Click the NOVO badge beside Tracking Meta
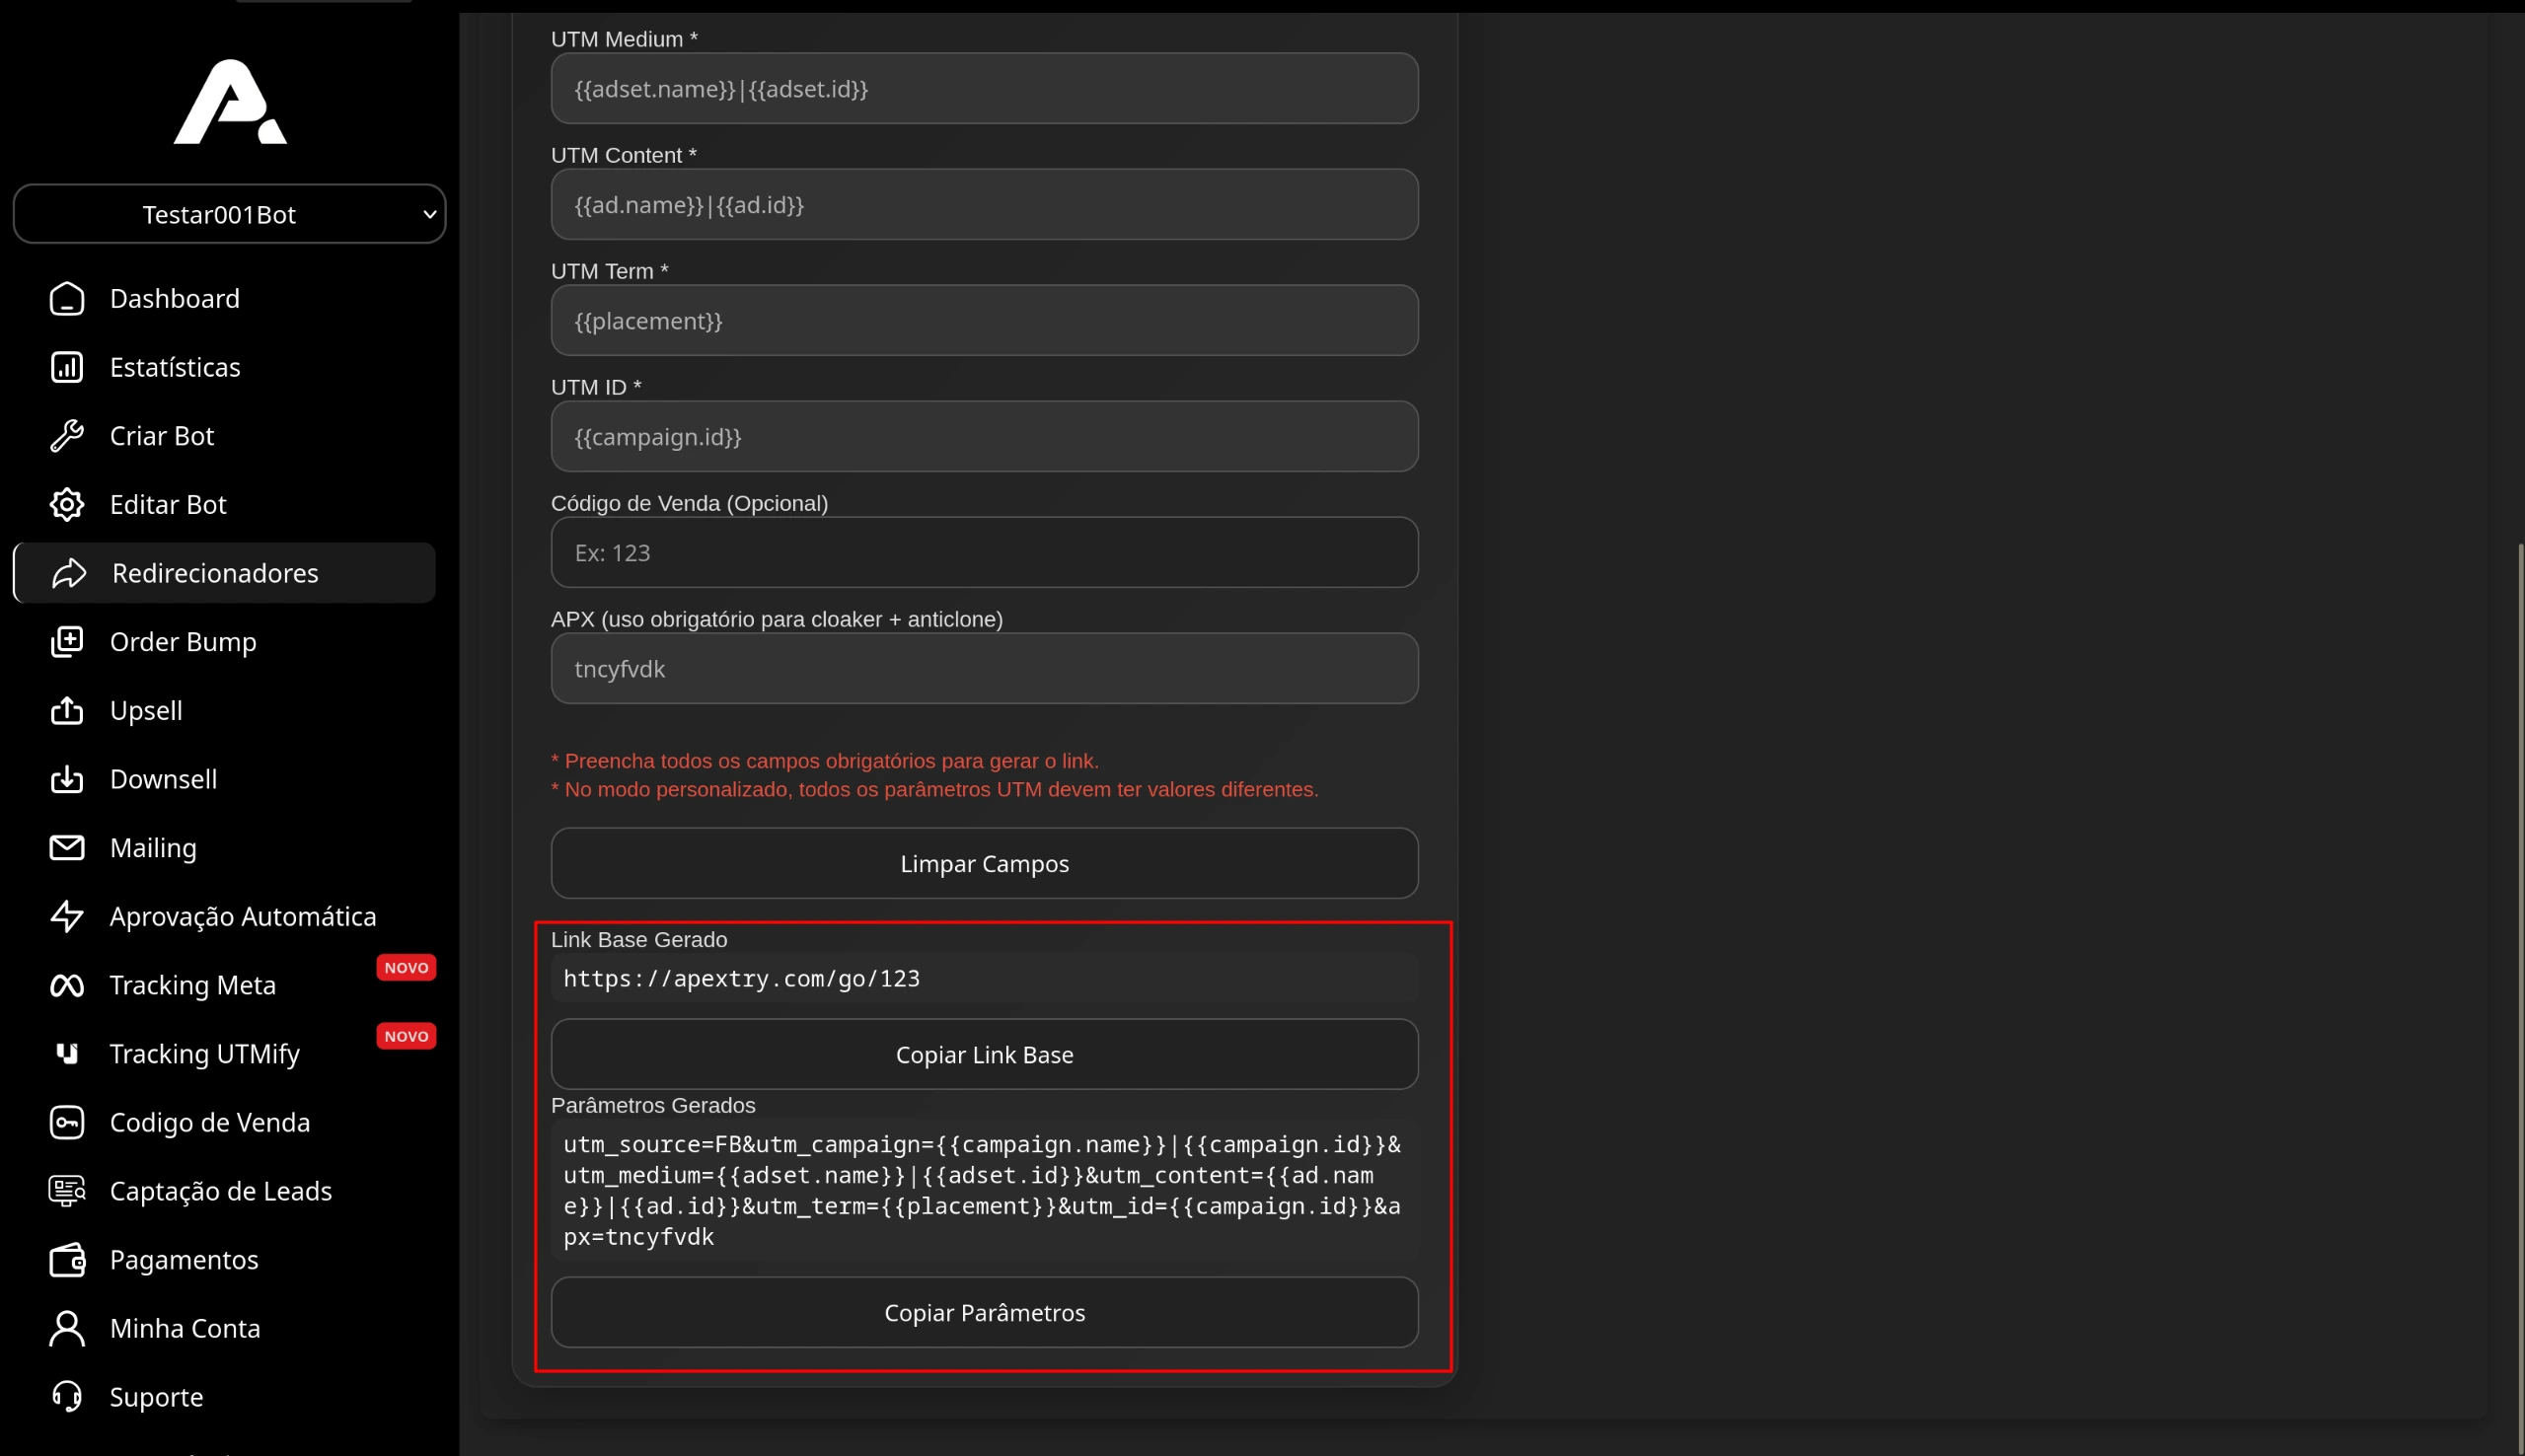This screenshot has height=1456, width=2525. click(406, 968)
